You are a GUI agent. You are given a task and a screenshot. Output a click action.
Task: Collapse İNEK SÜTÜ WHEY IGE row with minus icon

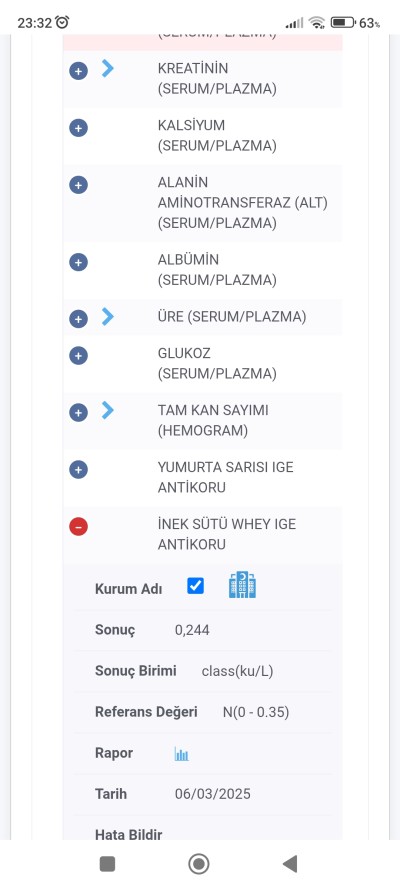[78, 527]
